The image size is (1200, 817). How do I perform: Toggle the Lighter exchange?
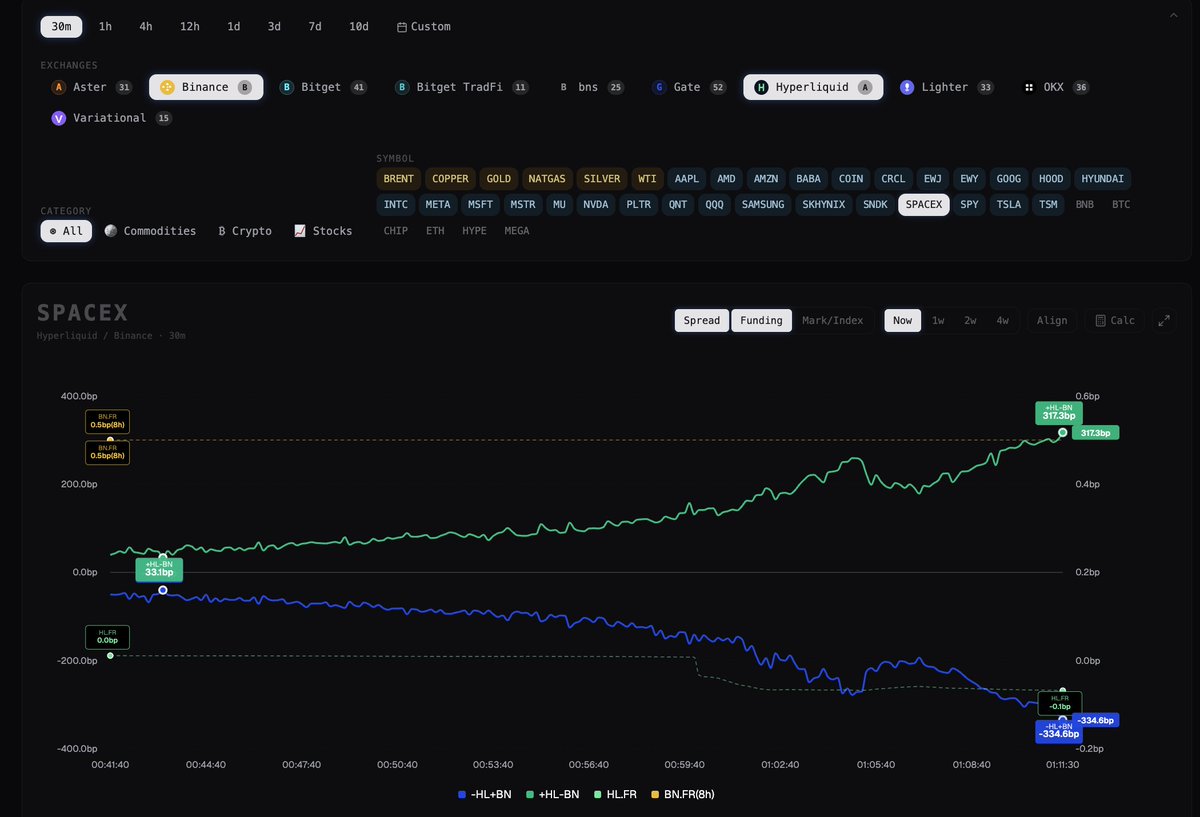[947, 87]
